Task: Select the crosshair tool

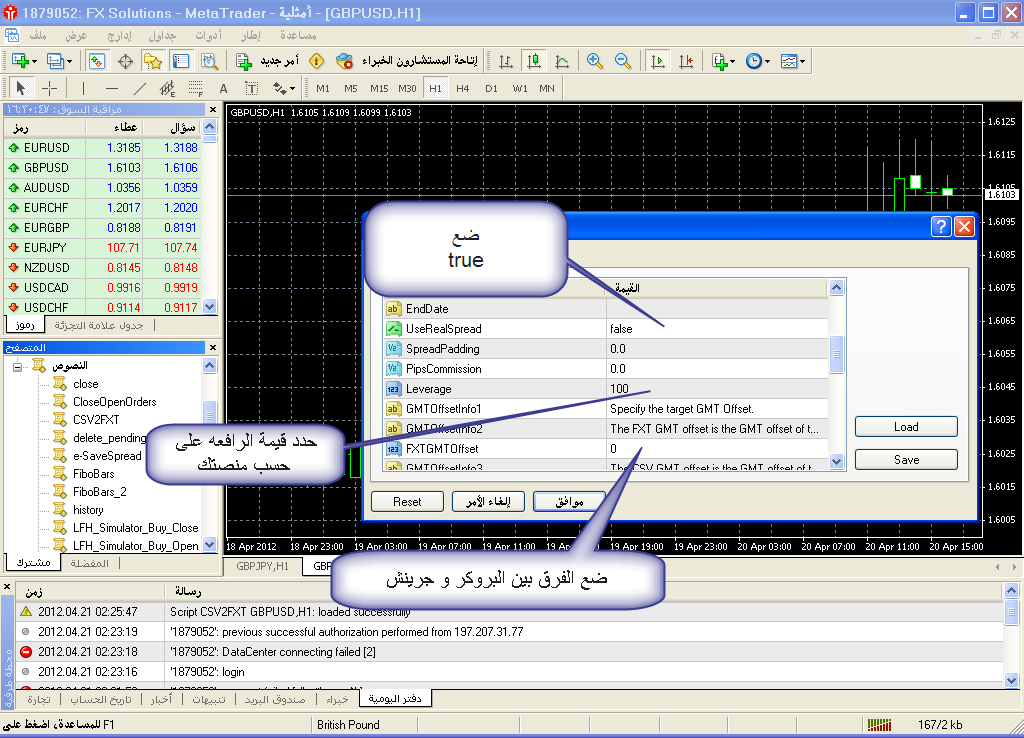Action: [x=50, y=88]
